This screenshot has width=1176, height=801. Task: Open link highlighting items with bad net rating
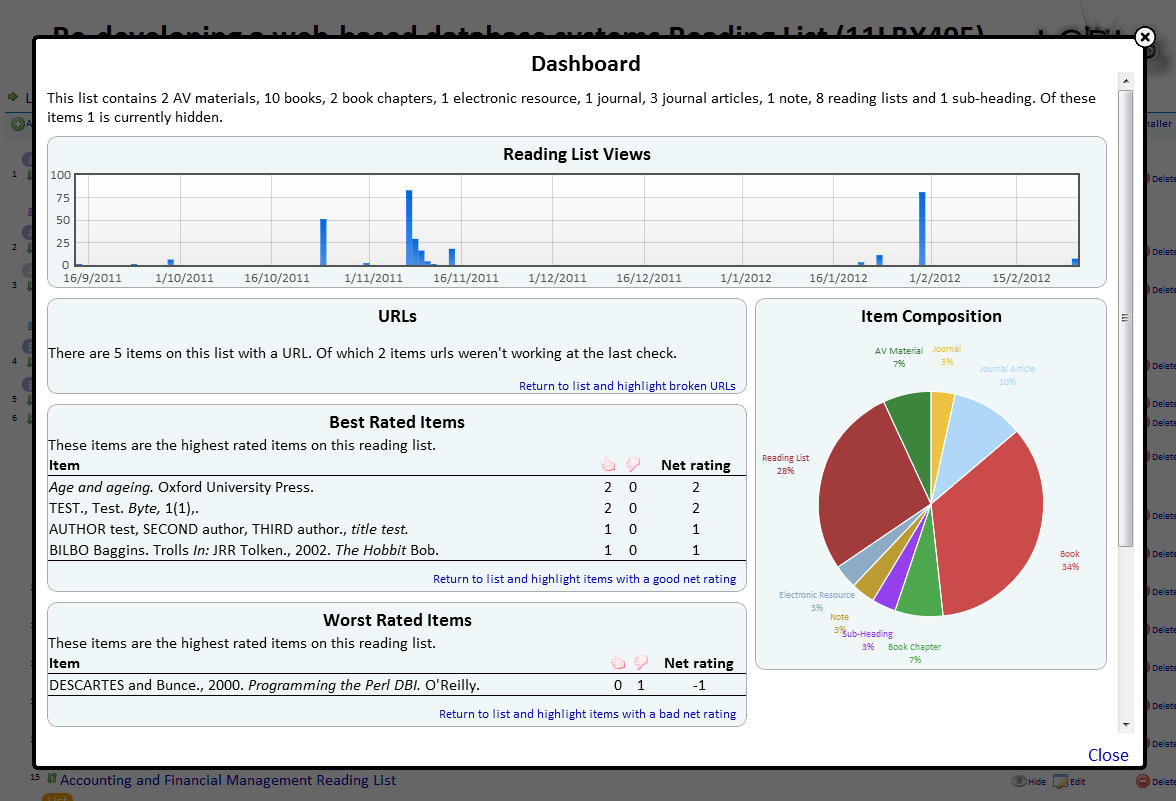coord(587,714)
